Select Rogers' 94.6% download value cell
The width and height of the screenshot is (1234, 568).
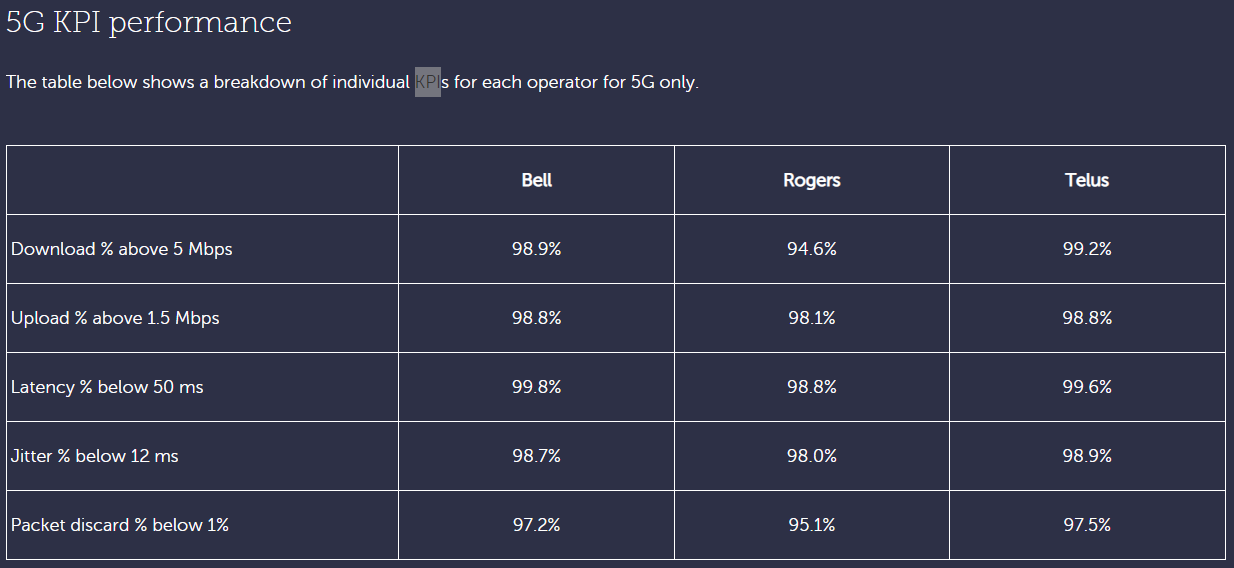pos(811,249)
